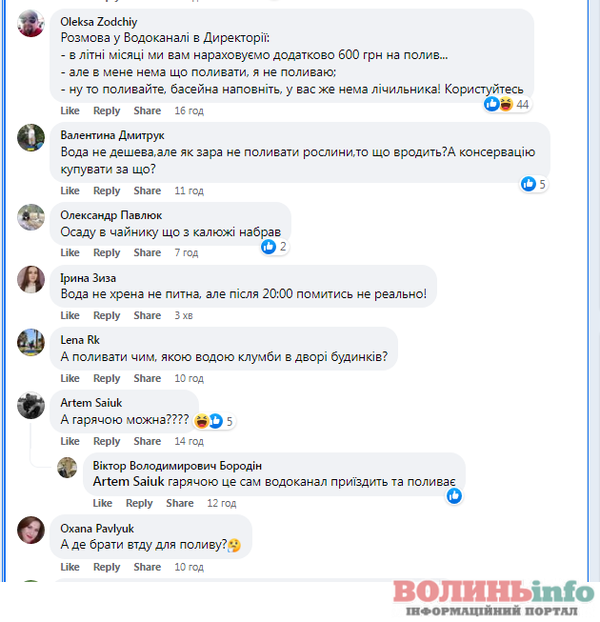Click like reaction count on Валентина Дмитрук's comment
Screen dimensions: 600x622
pyautogui.click(x=533, y=184)
